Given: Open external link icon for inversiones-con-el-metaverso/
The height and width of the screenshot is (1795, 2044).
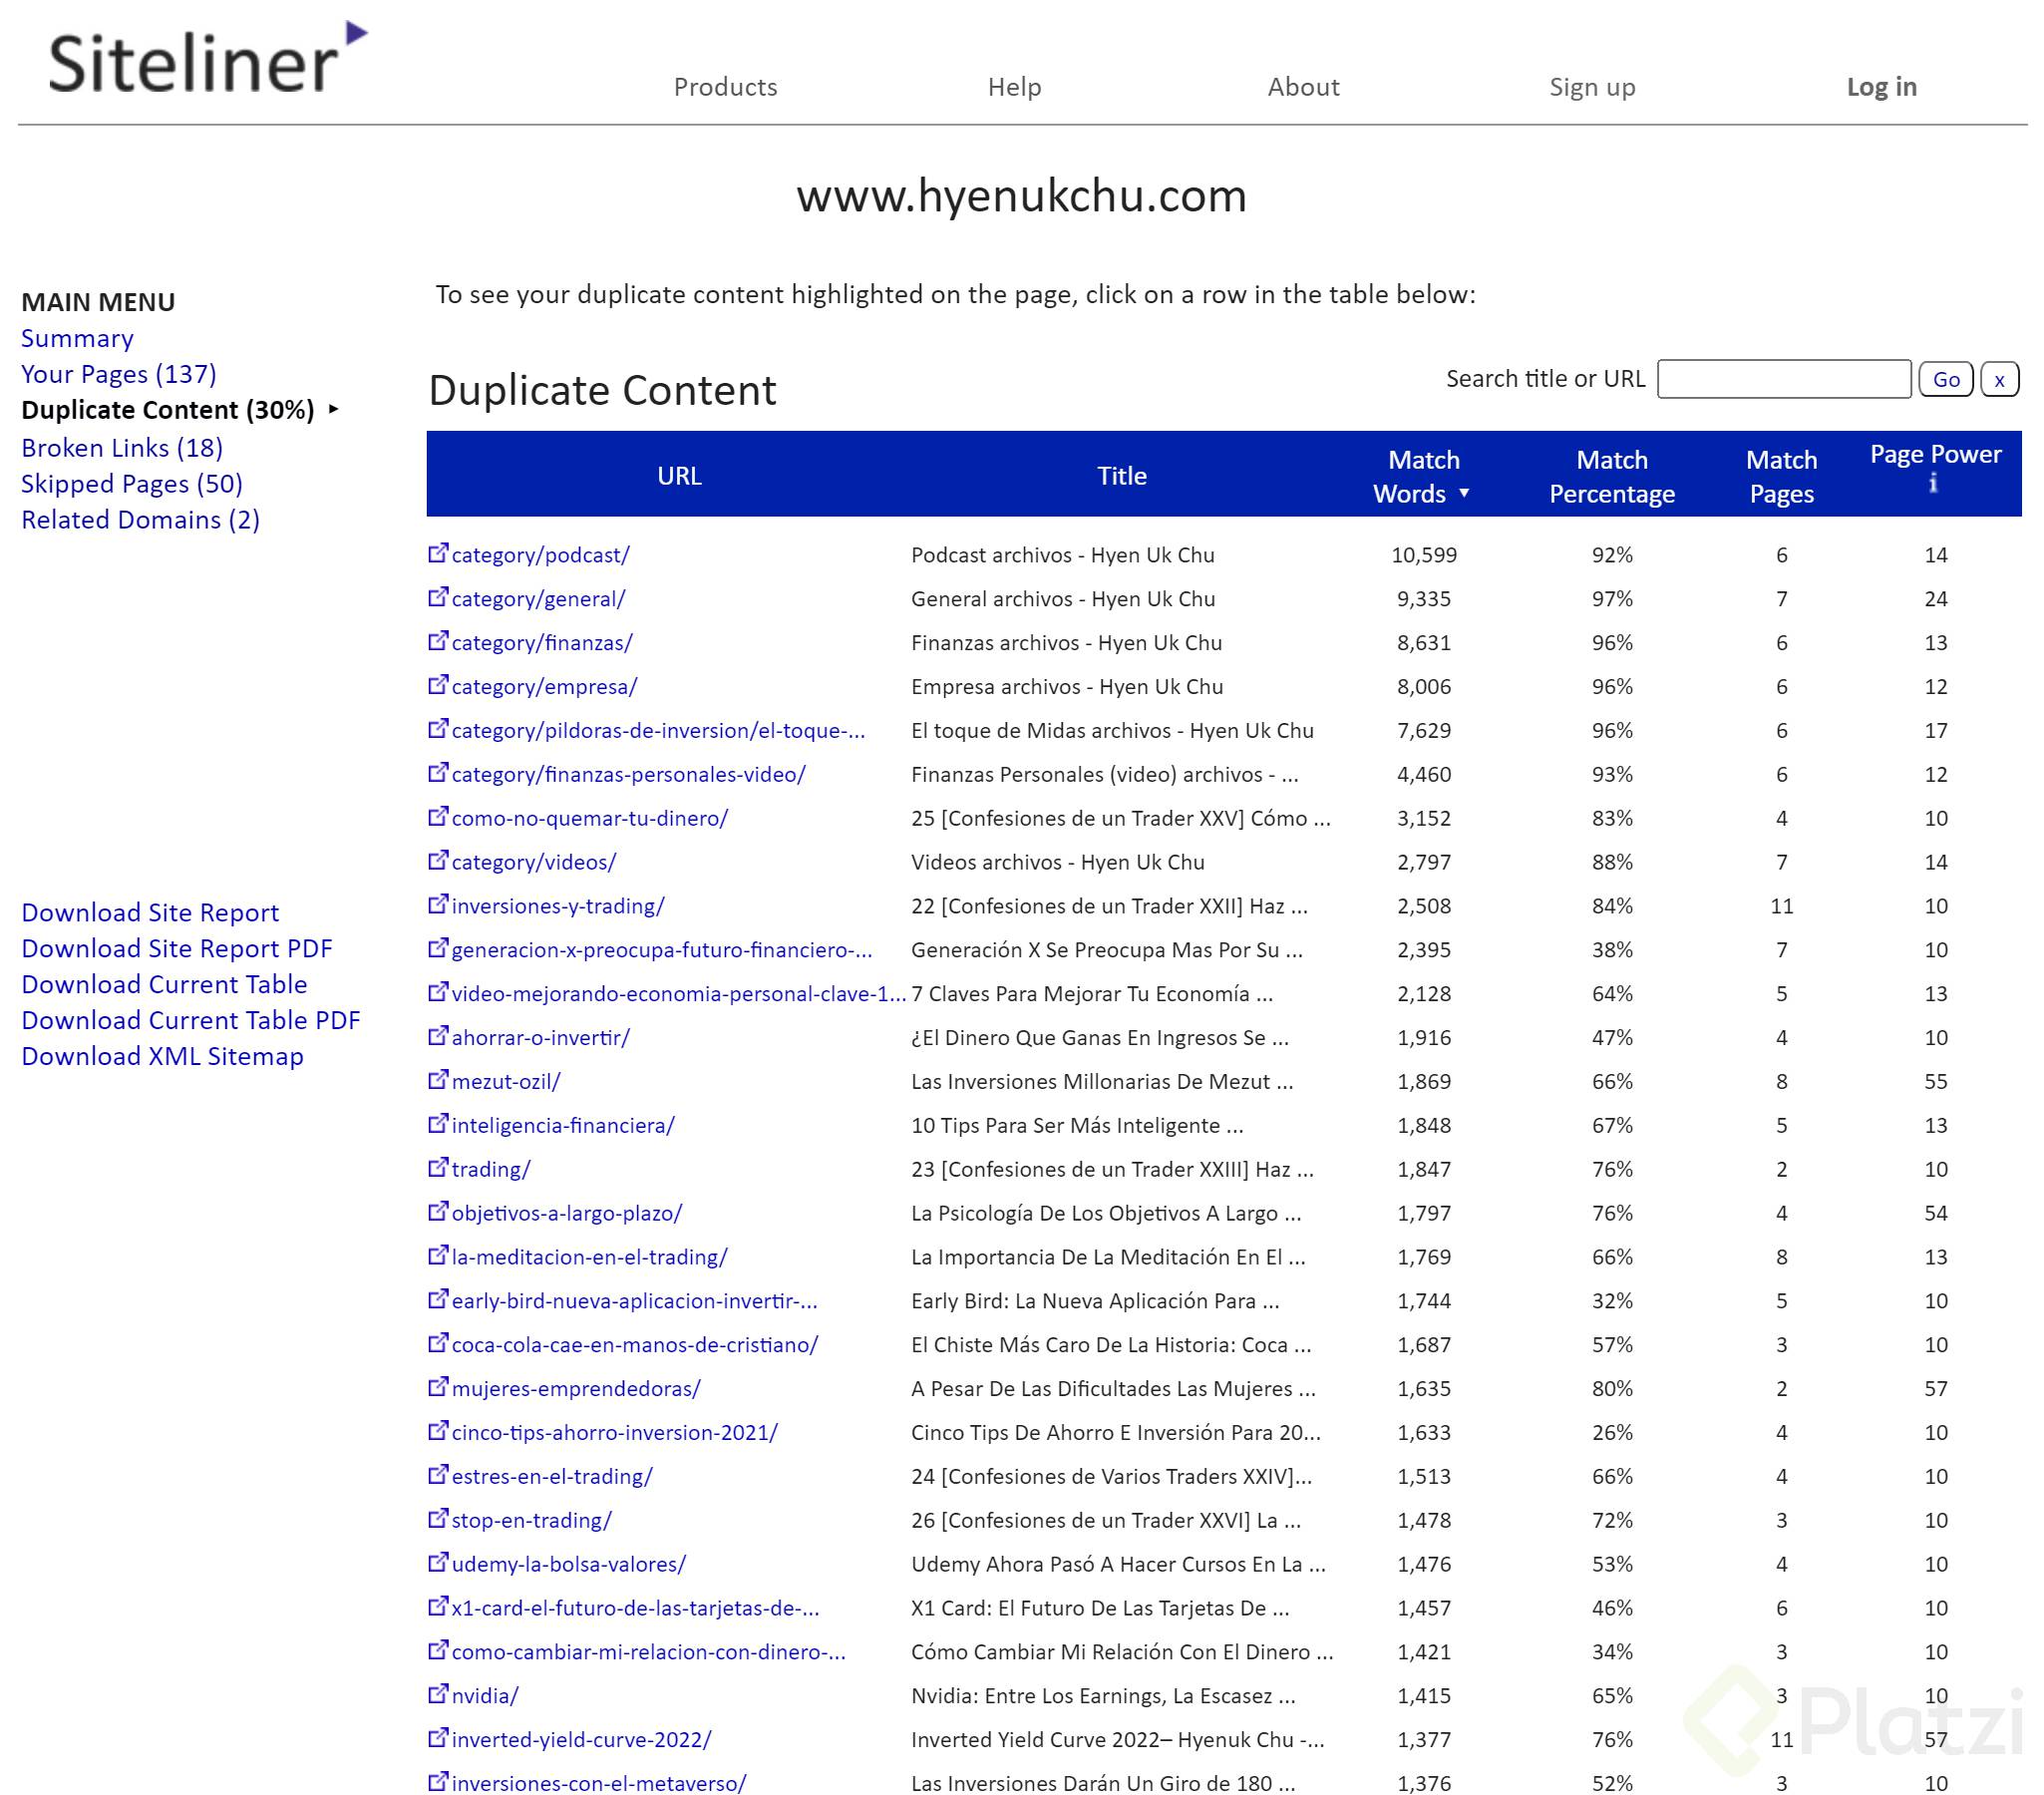Looking at the screenshot, I should tap(438, 1782).
